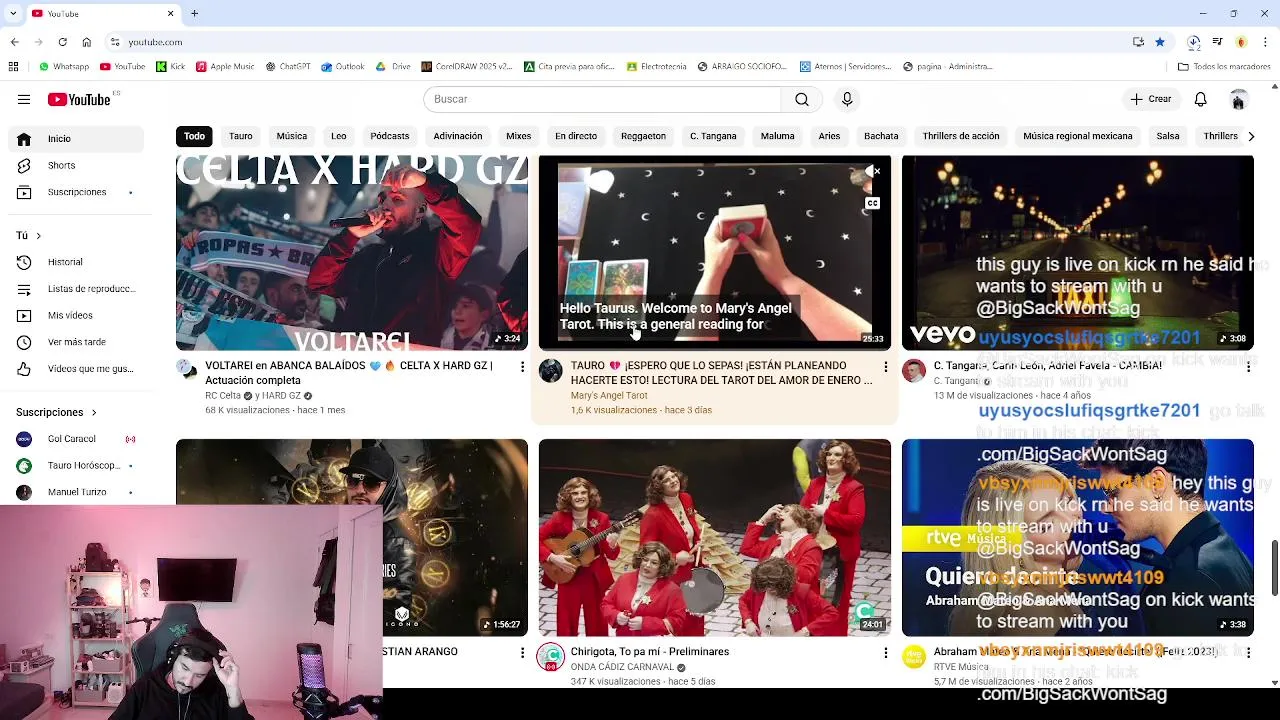
Task: Select the C. Tangana filter chip
Action: click(x=713, y=136)
